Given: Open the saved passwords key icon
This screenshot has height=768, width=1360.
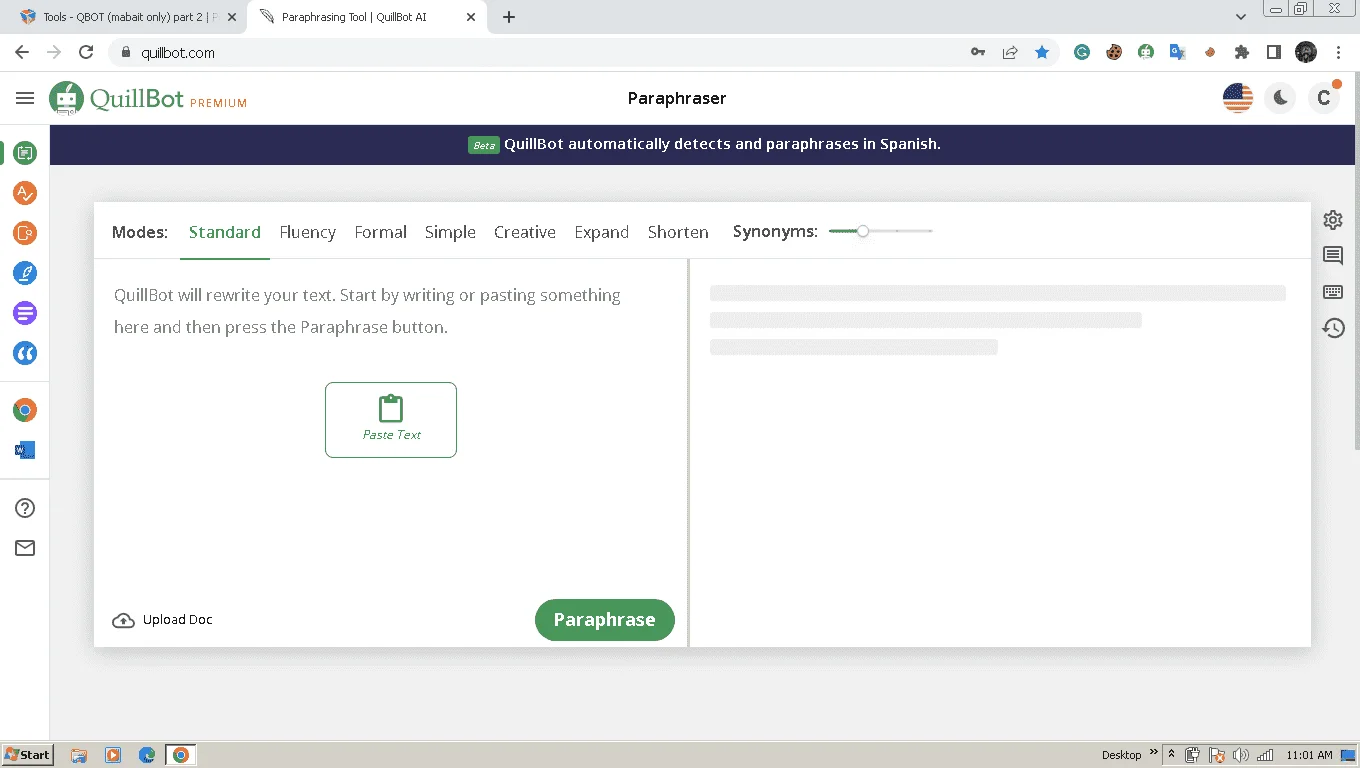Looking at the screenshot, I should point(978,52).
